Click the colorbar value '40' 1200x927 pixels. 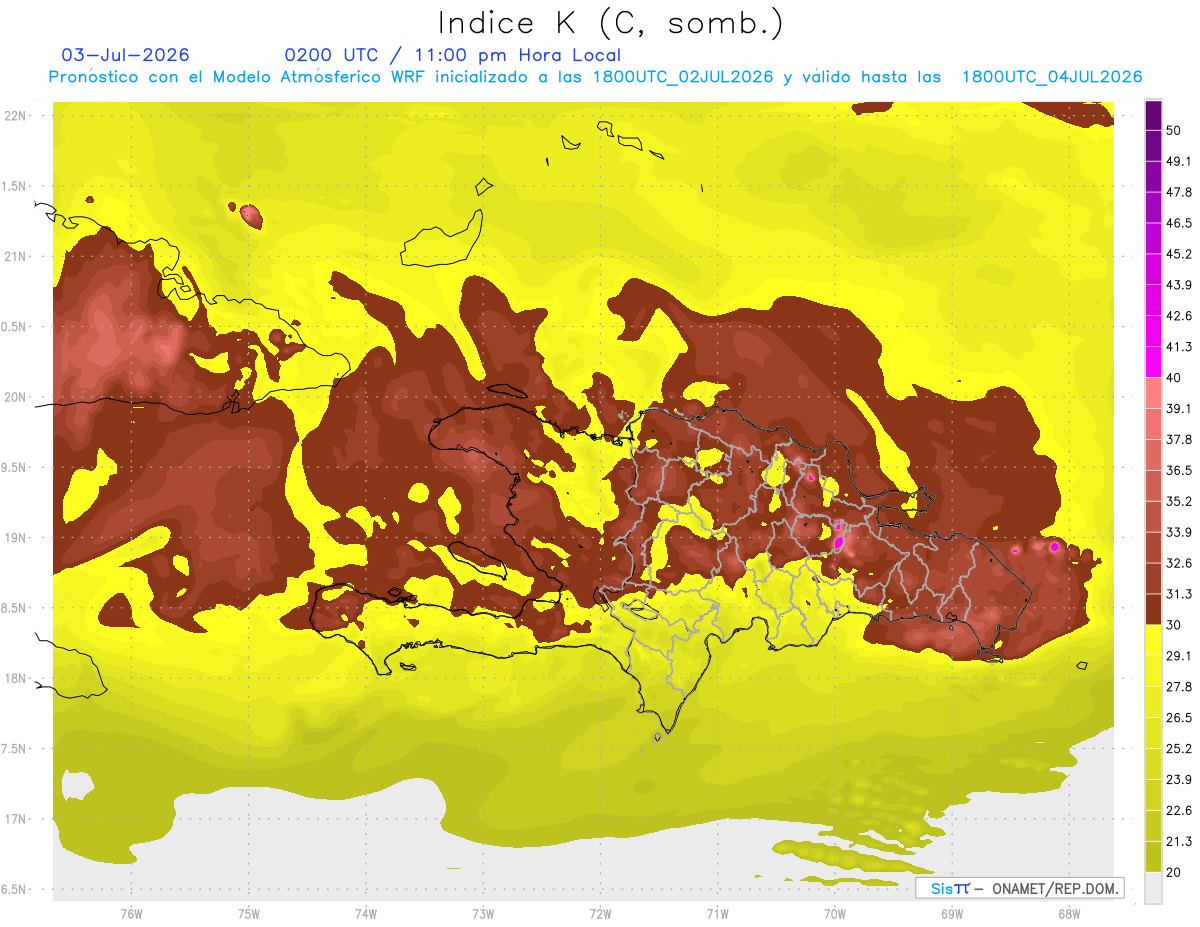pyautogui.click(x=1175, y=378)
